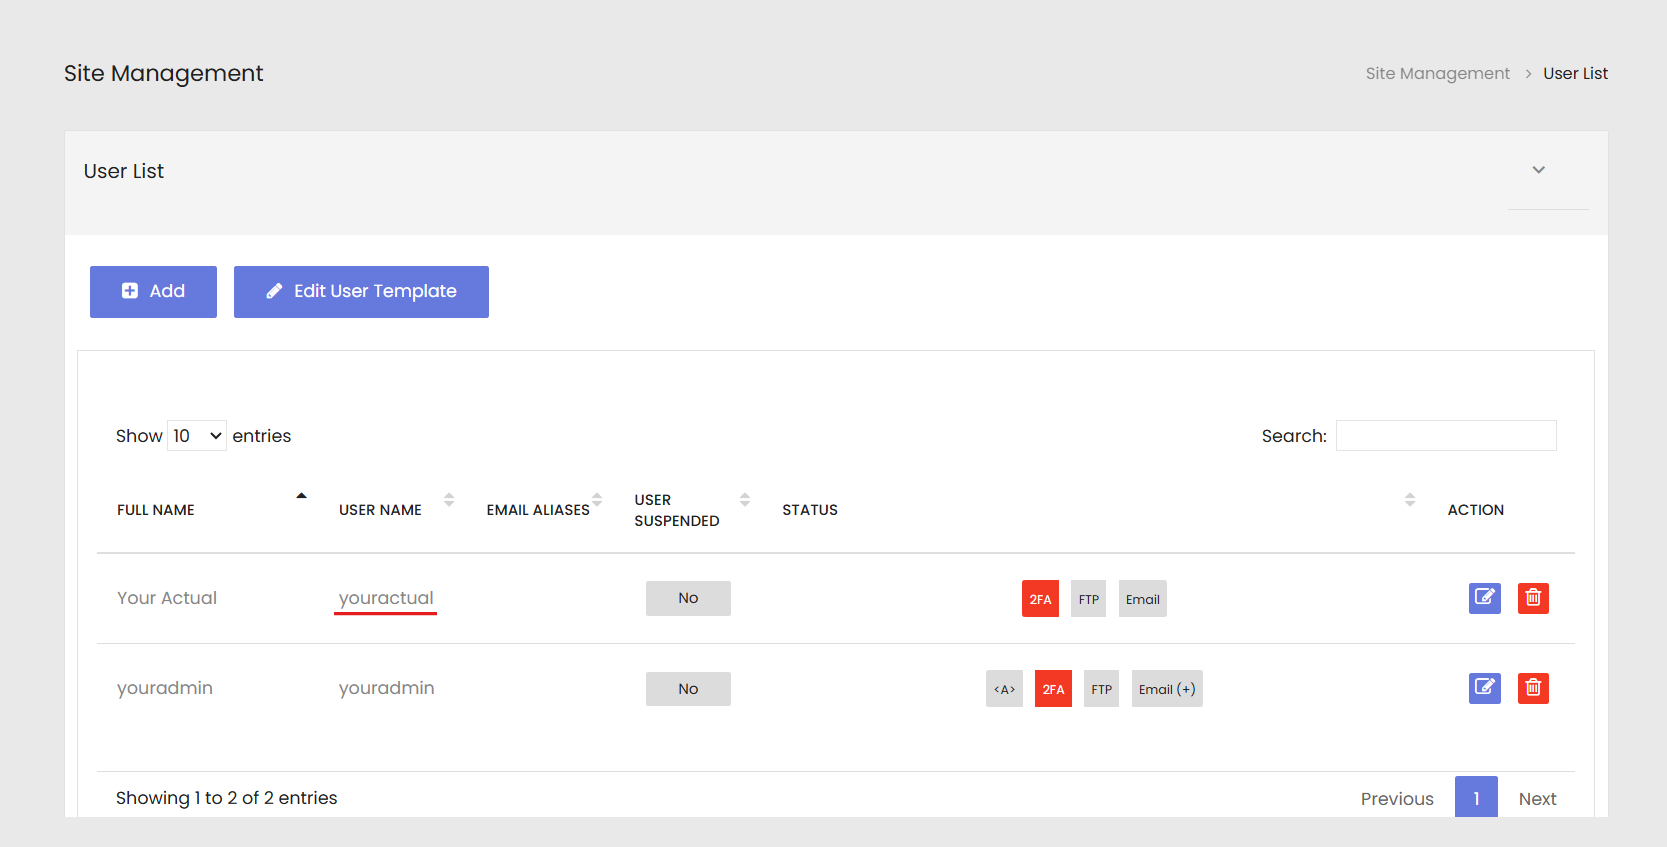1667x847 pixels.
Task: Sort by Status column arrows
Action: coord(1410,500)
